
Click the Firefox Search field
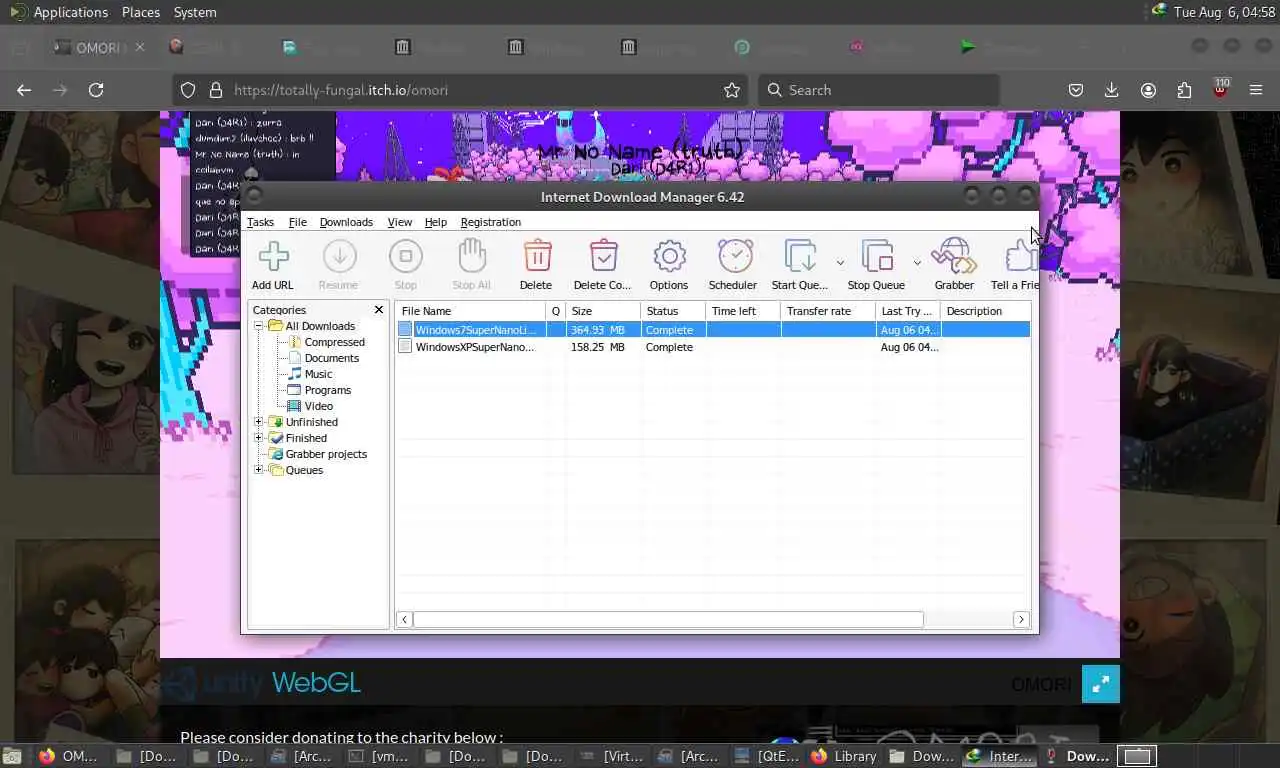[878, 90]
